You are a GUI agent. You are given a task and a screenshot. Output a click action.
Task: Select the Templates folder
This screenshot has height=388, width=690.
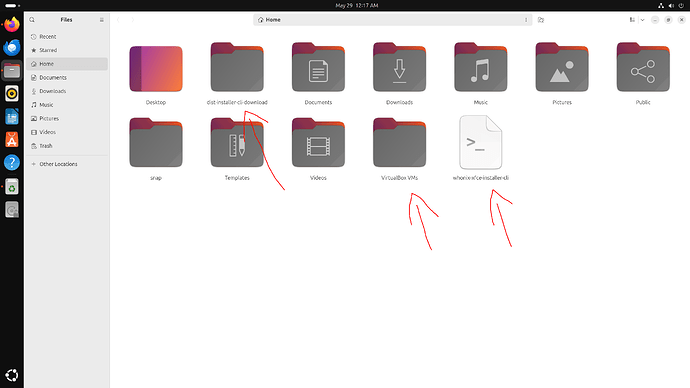point(237,143)
